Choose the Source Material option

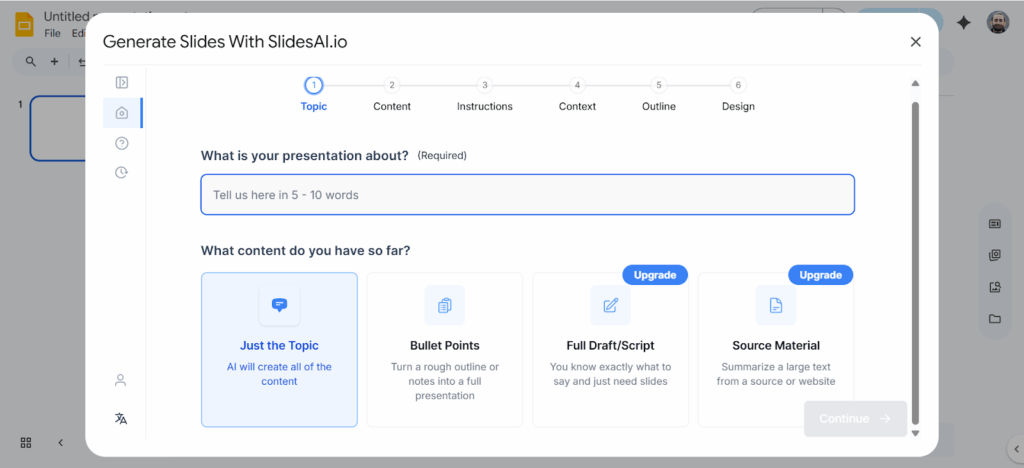point(776,349)
